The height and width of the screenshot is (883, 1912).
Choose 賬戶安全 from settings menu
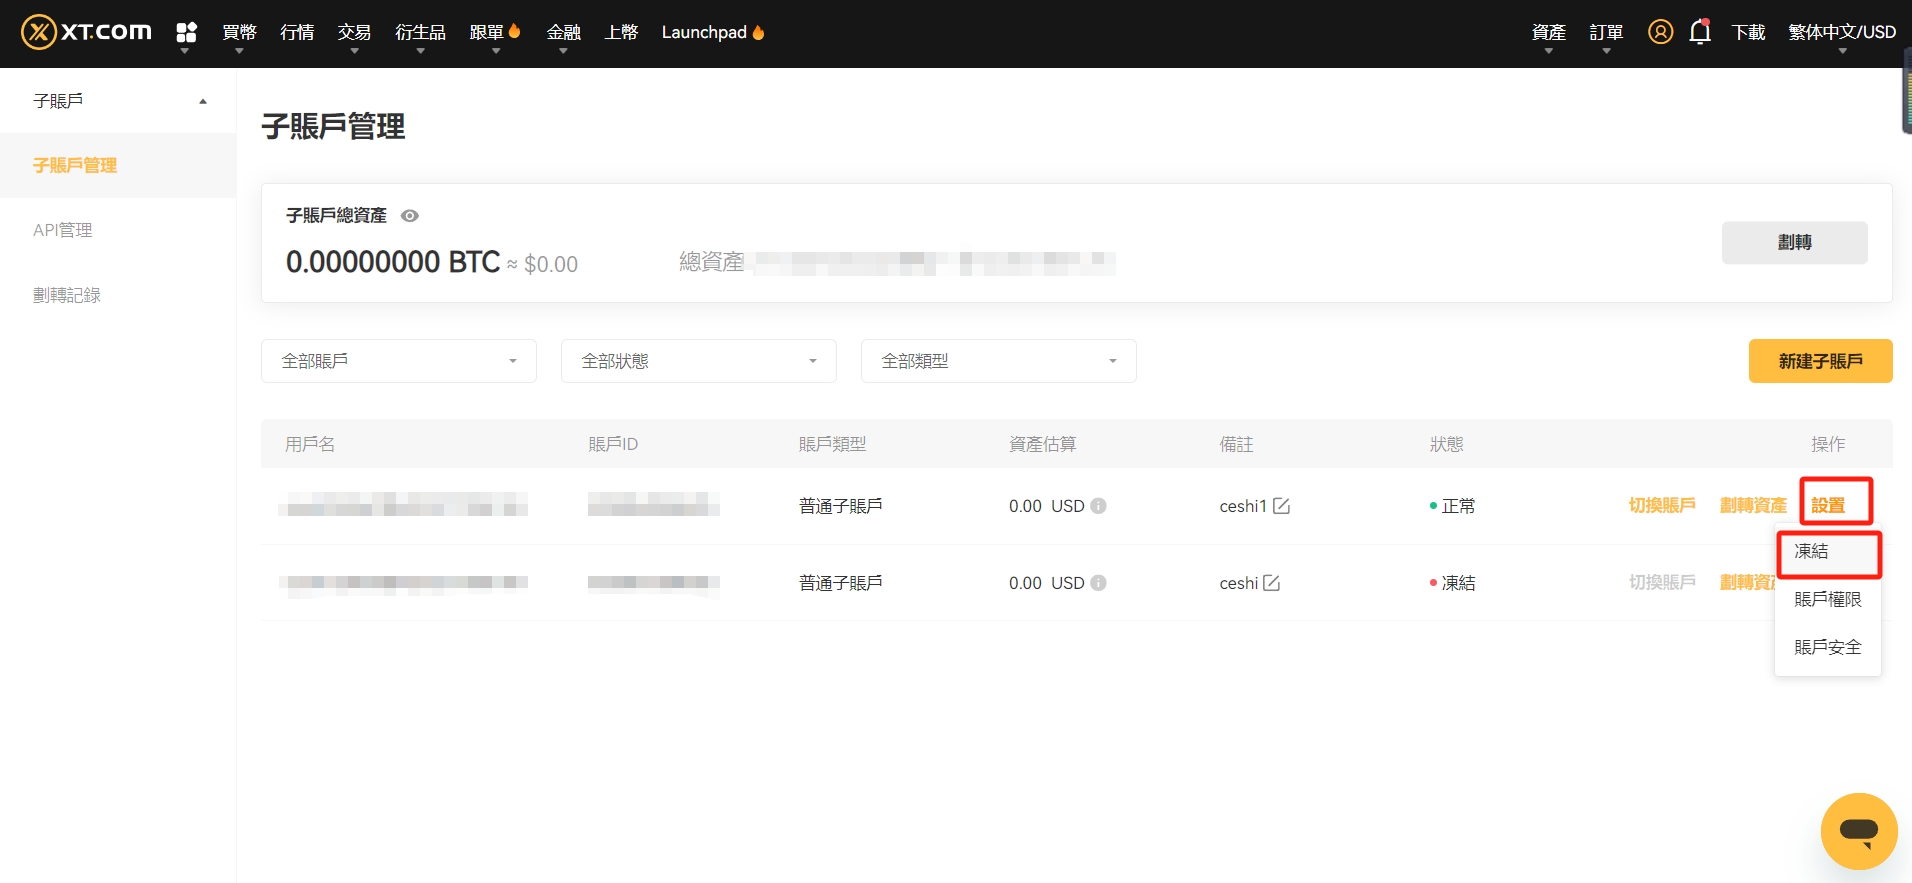[1828, 647]
